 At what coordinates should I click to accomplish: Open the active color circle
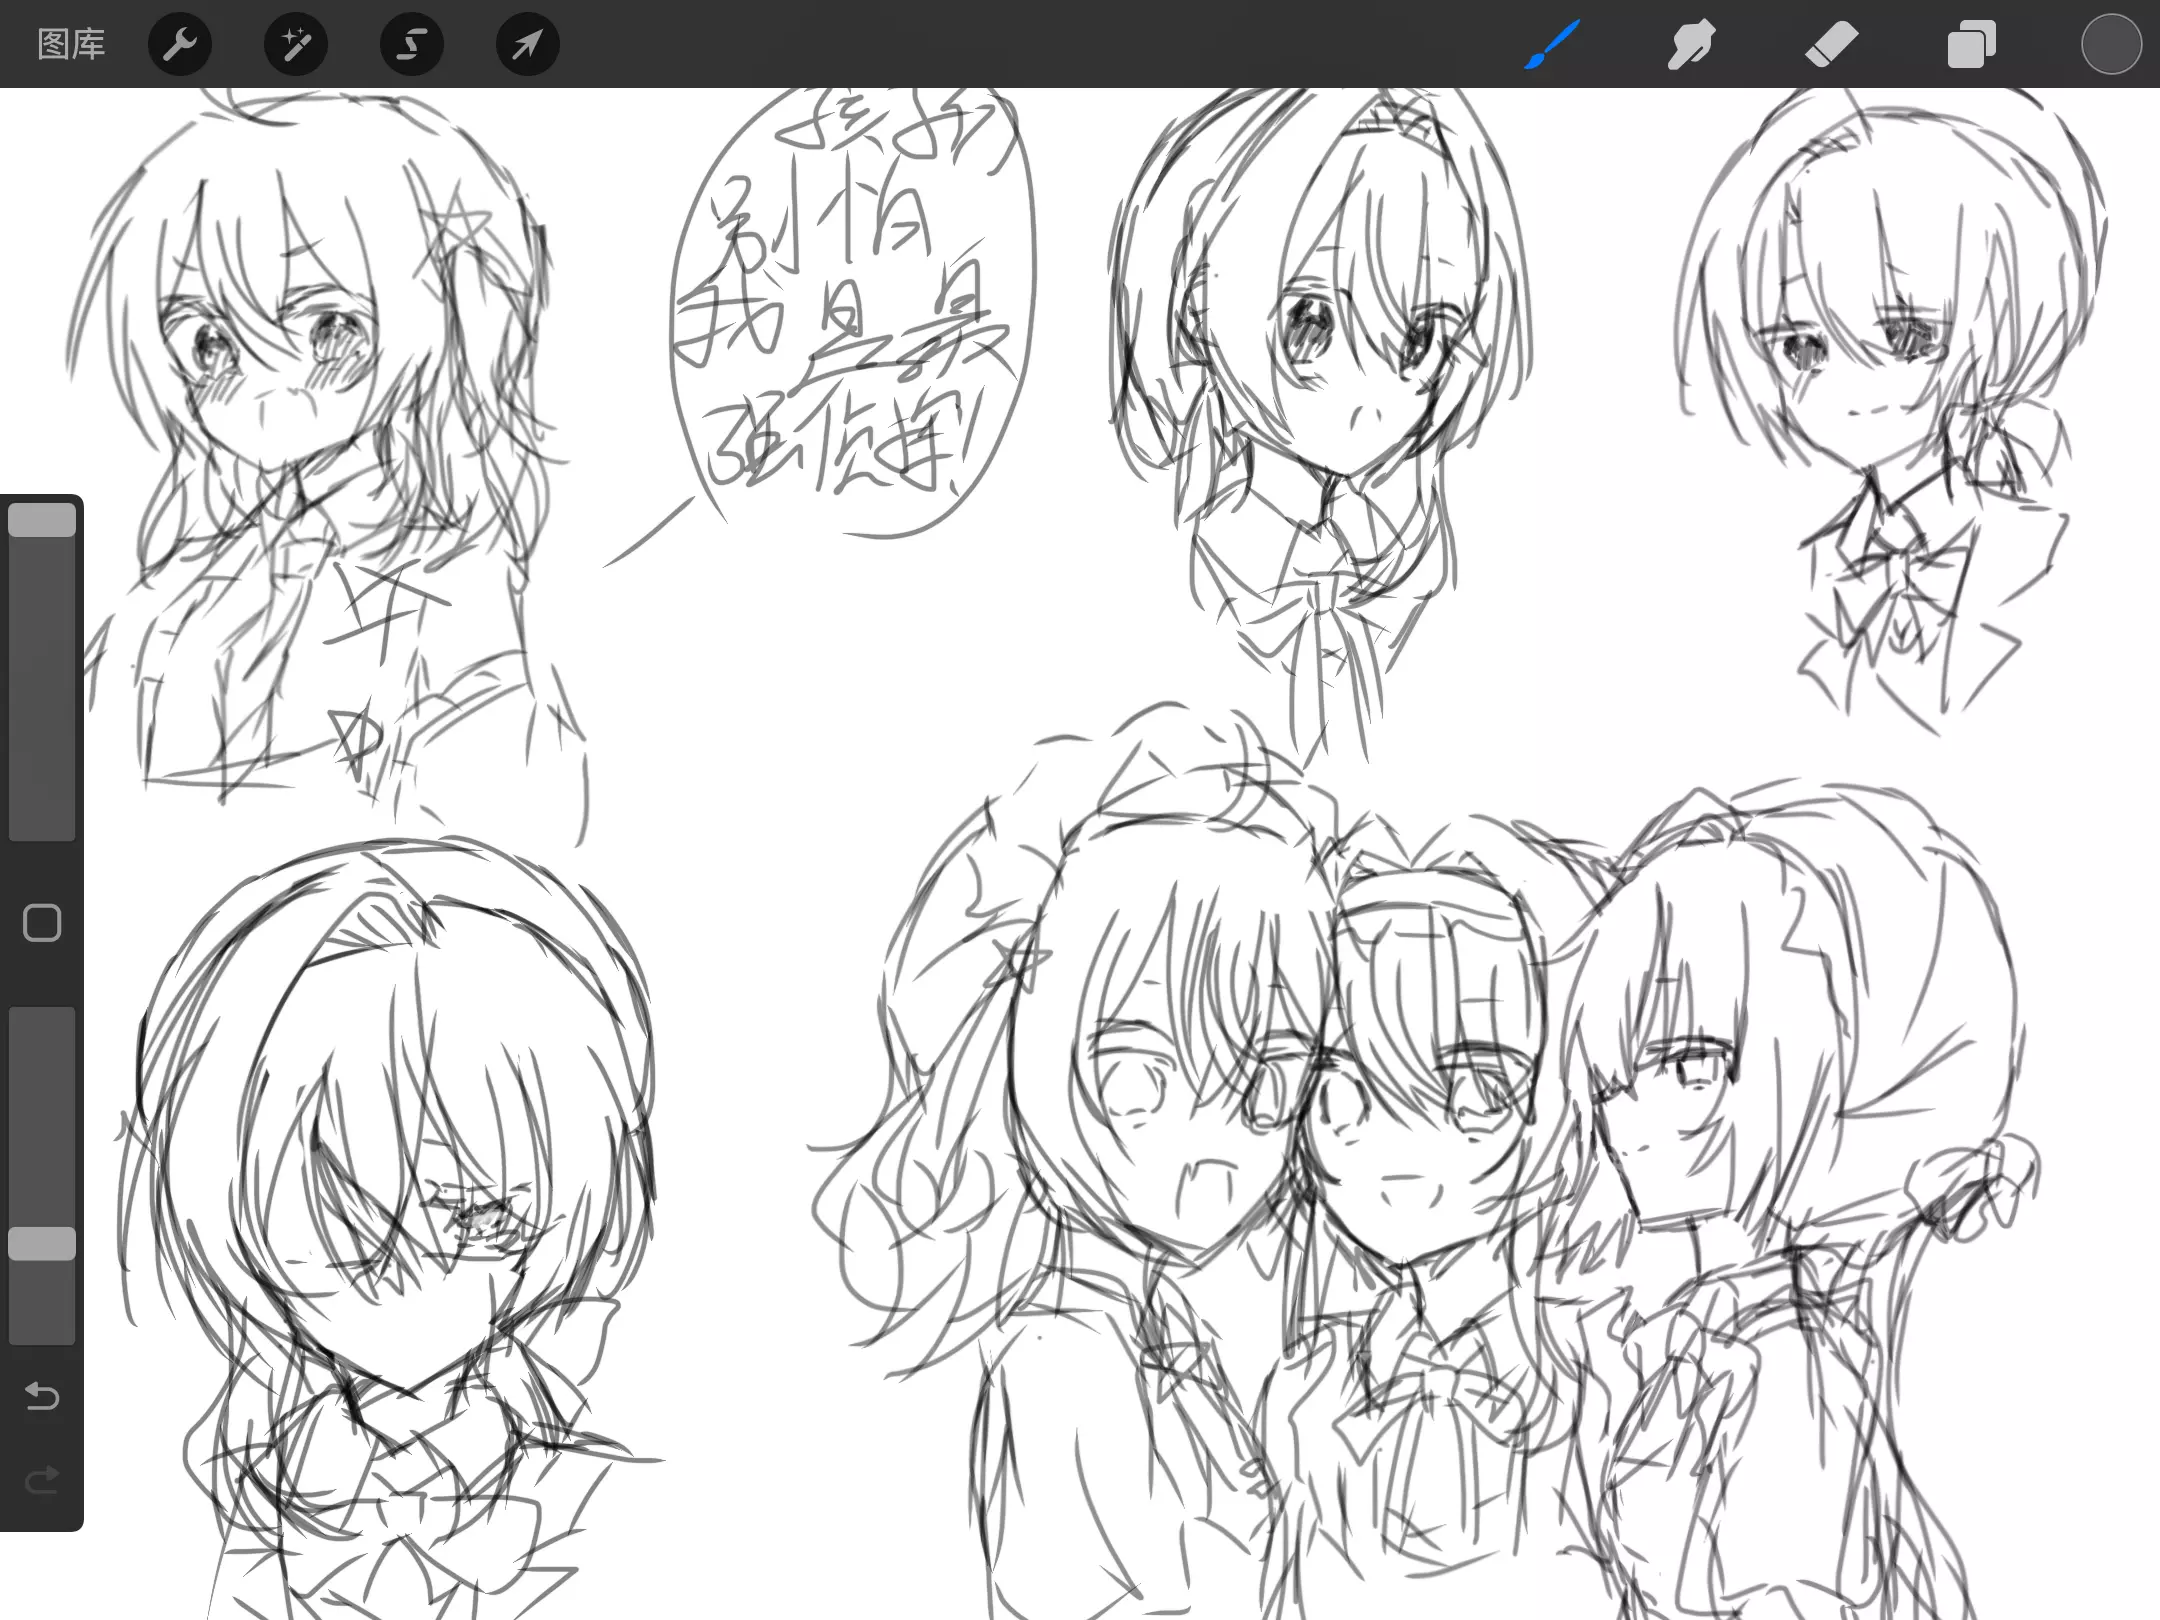coord(2111,44)
